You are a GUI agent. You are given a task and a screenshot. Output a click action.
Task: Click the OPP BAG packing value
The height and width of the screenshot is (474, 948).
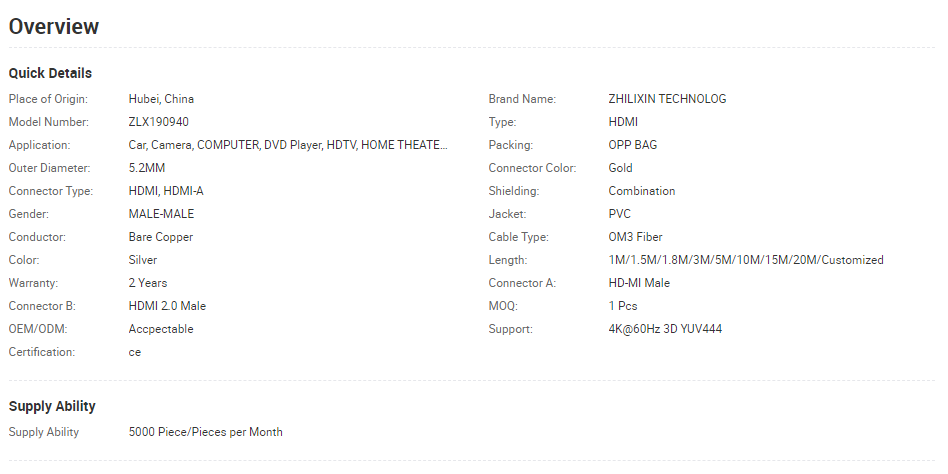click(x=632, y=145)
